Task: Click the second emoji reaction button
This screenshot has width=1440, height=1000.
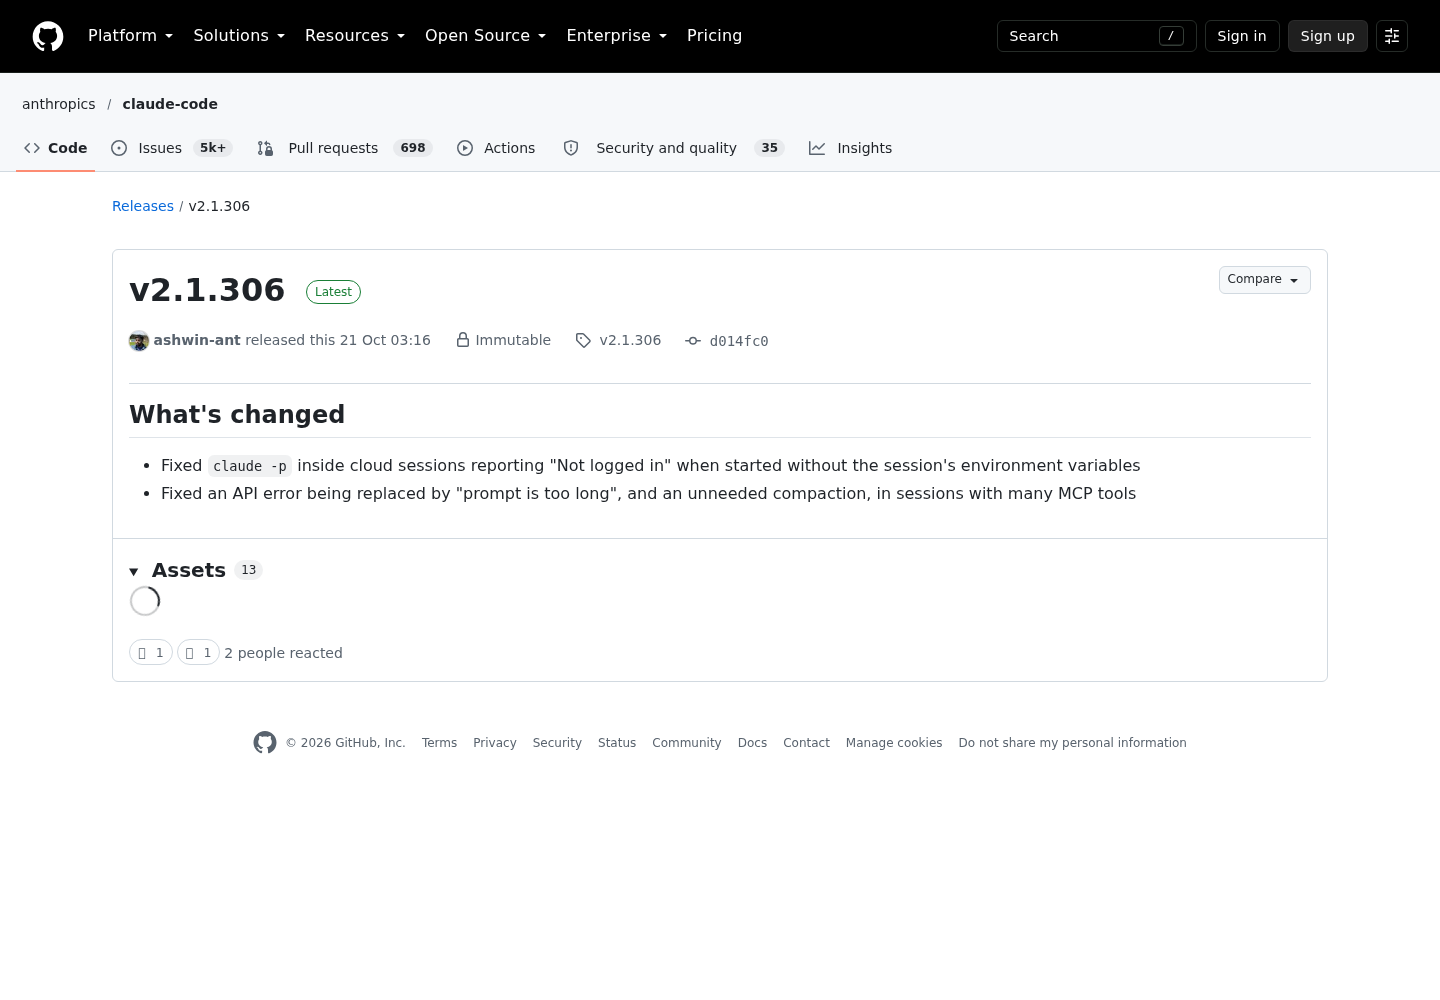Action: pyautogui.click(x=198, y=653)
